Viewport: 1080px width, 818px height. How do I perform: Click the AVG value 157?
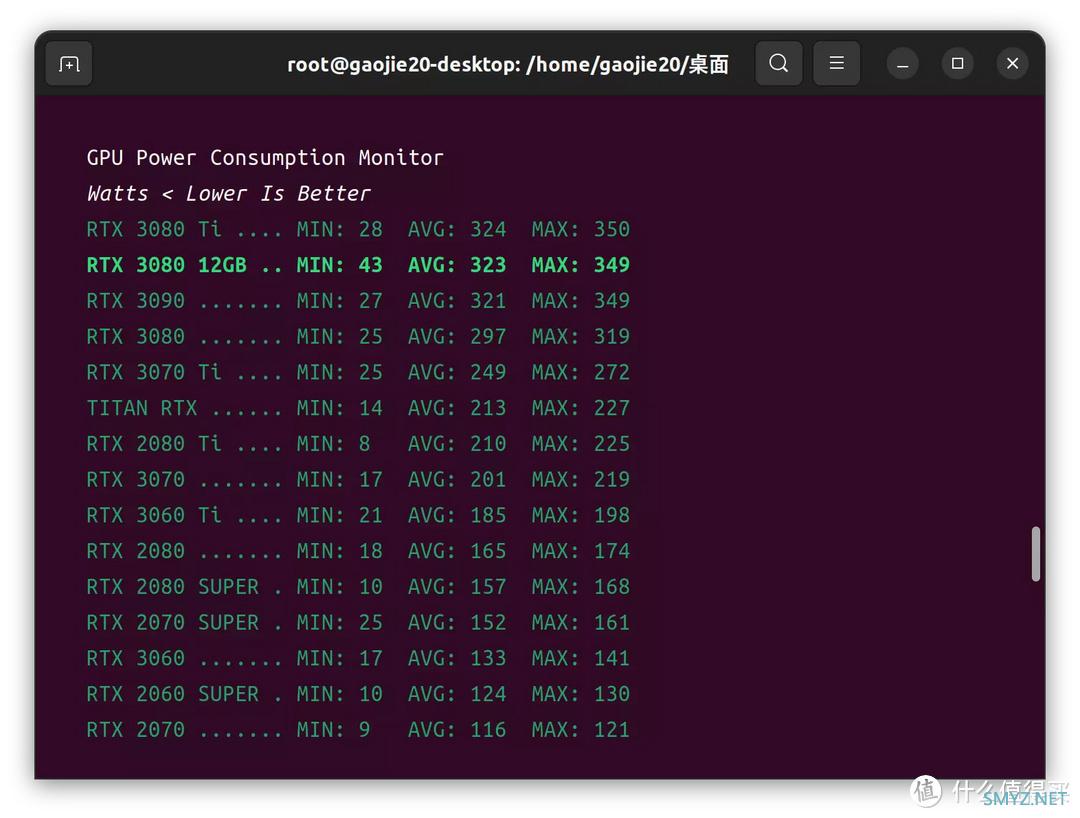pyautogui.click(x=488, y=587)
